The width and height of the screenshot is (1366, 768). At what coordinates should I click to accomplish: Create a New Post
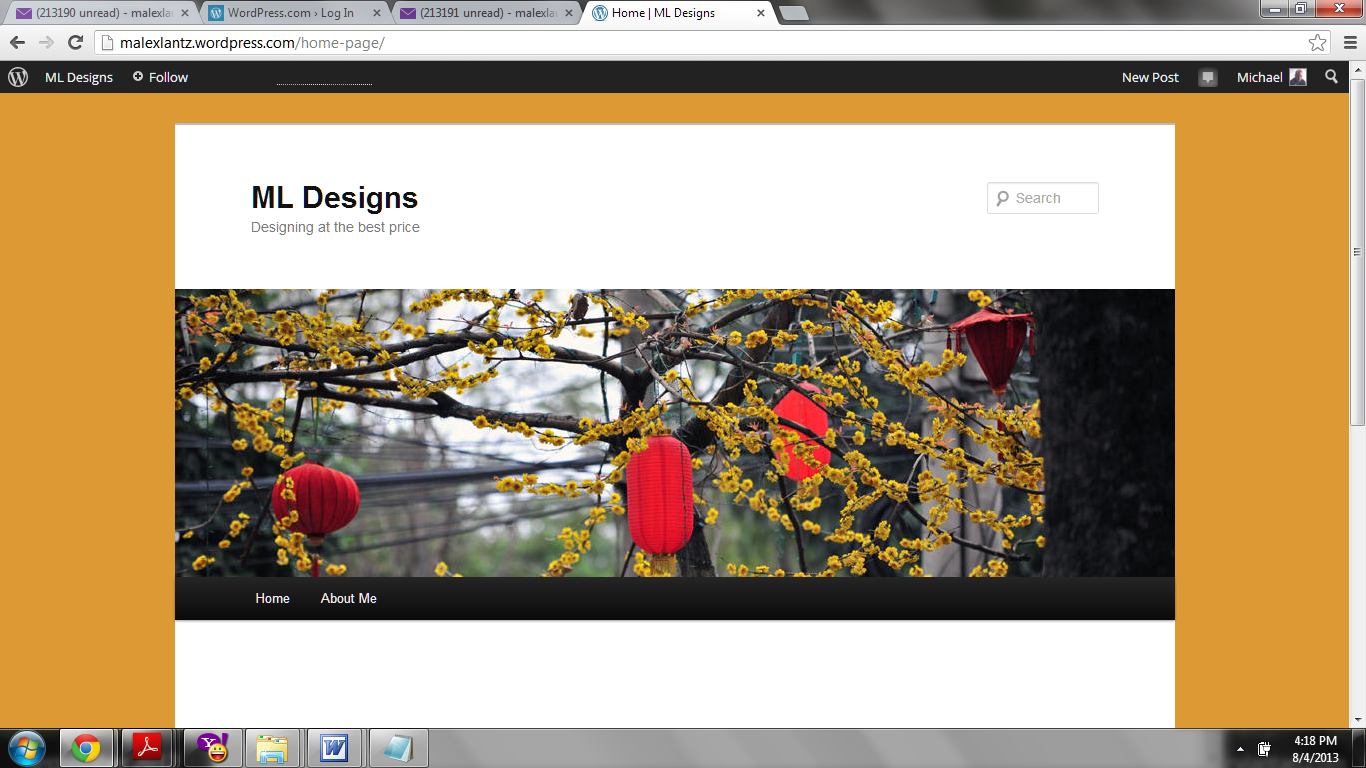[x=1150, y=77]
